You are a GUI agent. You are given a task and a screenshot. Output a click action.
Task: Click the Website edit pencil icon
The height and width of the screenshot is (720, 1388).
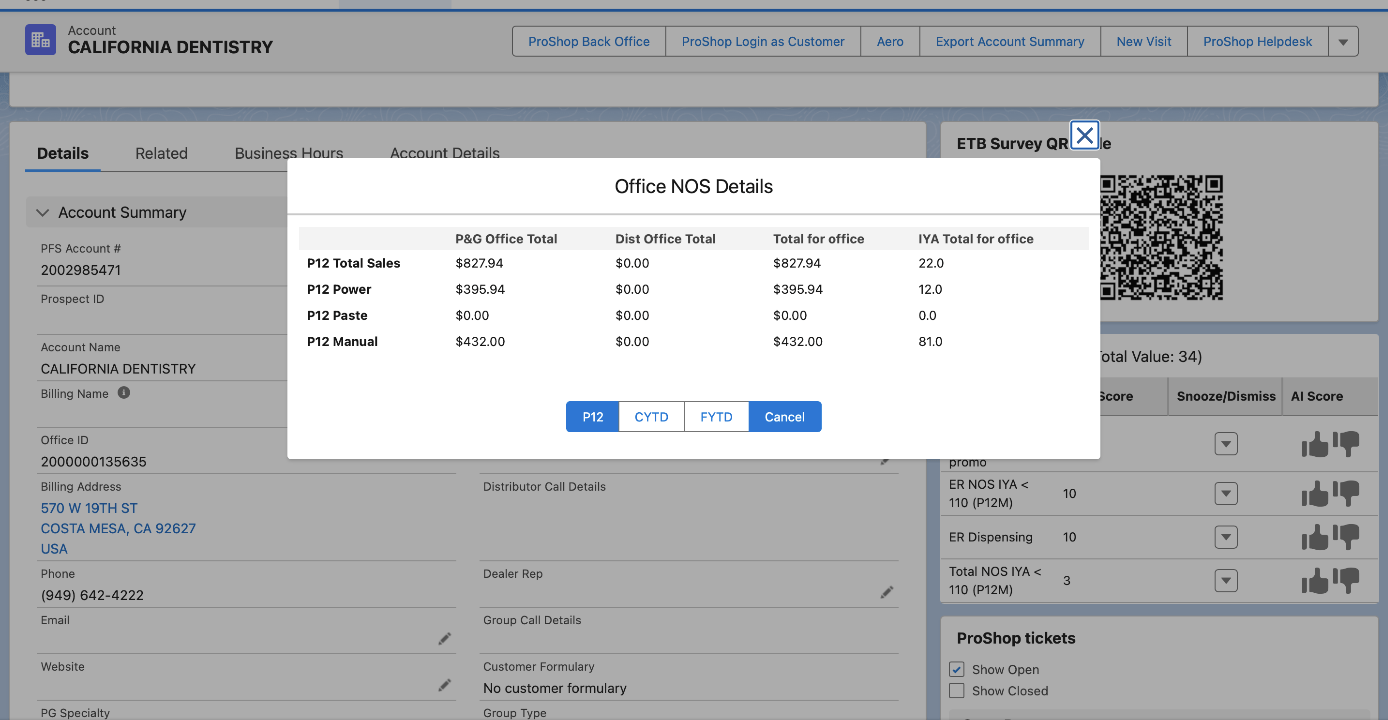point(445,685)
